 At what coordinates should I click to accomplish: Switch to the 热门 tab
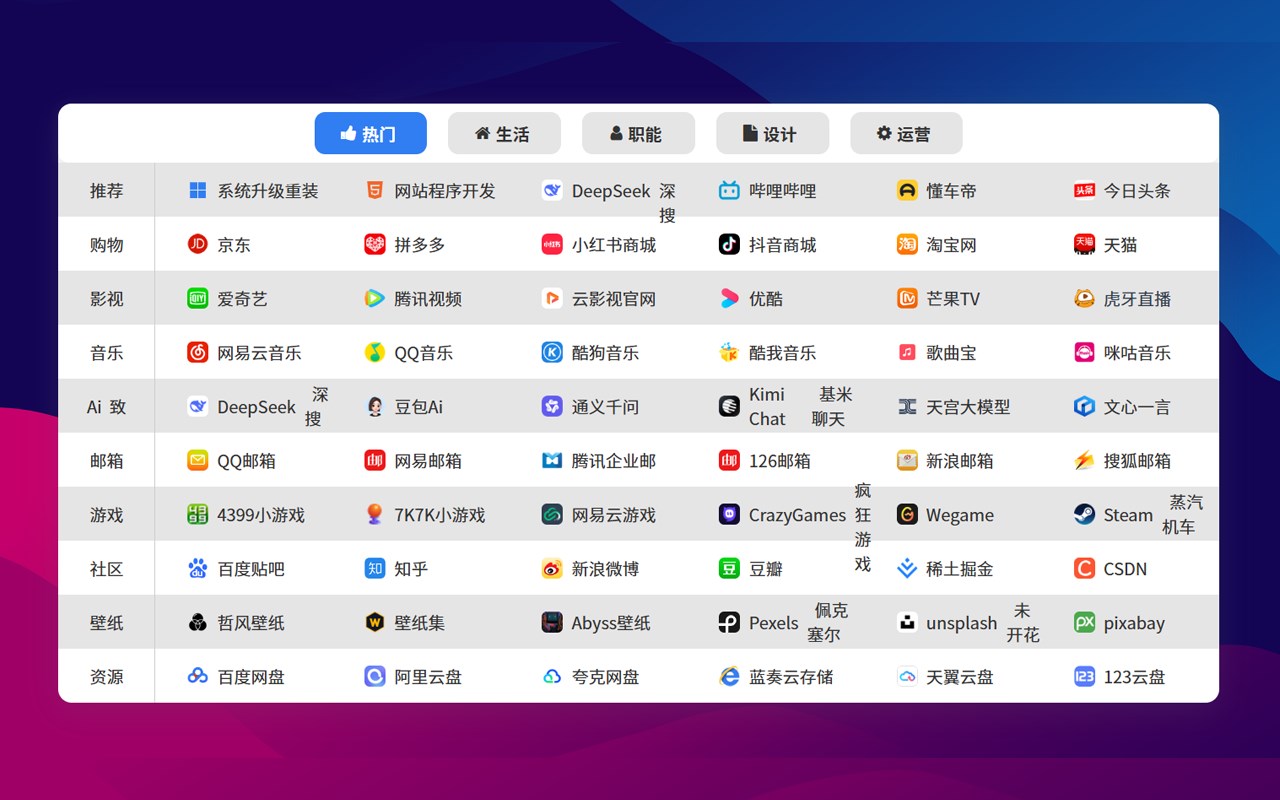pyautogui.click(x=370, y=133)
